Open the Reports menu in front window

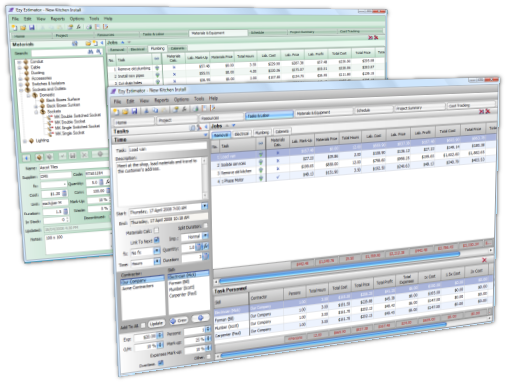[x=161, y=100]
